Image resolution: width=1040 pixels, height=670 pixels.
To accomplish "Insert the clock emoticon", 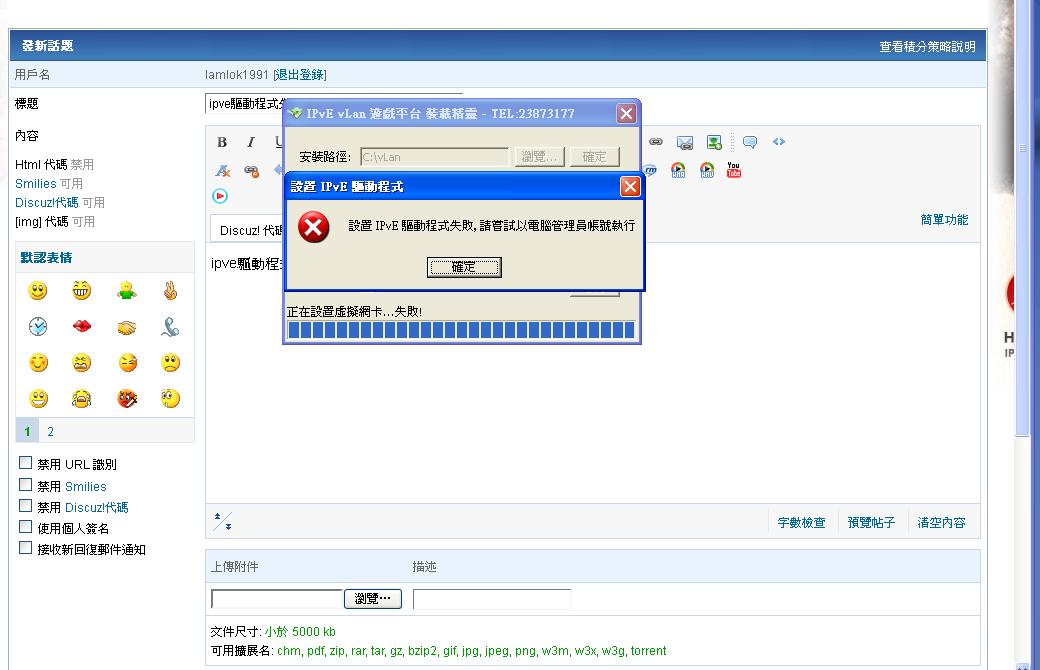I will (38, 326).
